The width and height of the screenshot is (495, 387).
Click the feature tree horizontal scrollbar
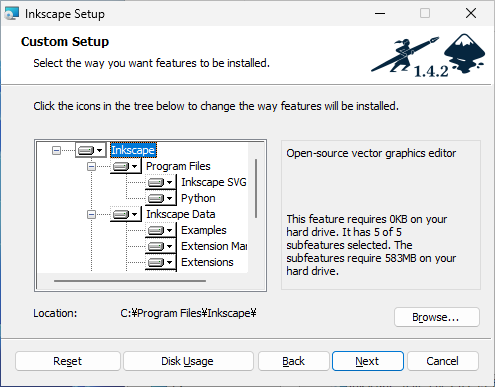pos(130,281)
